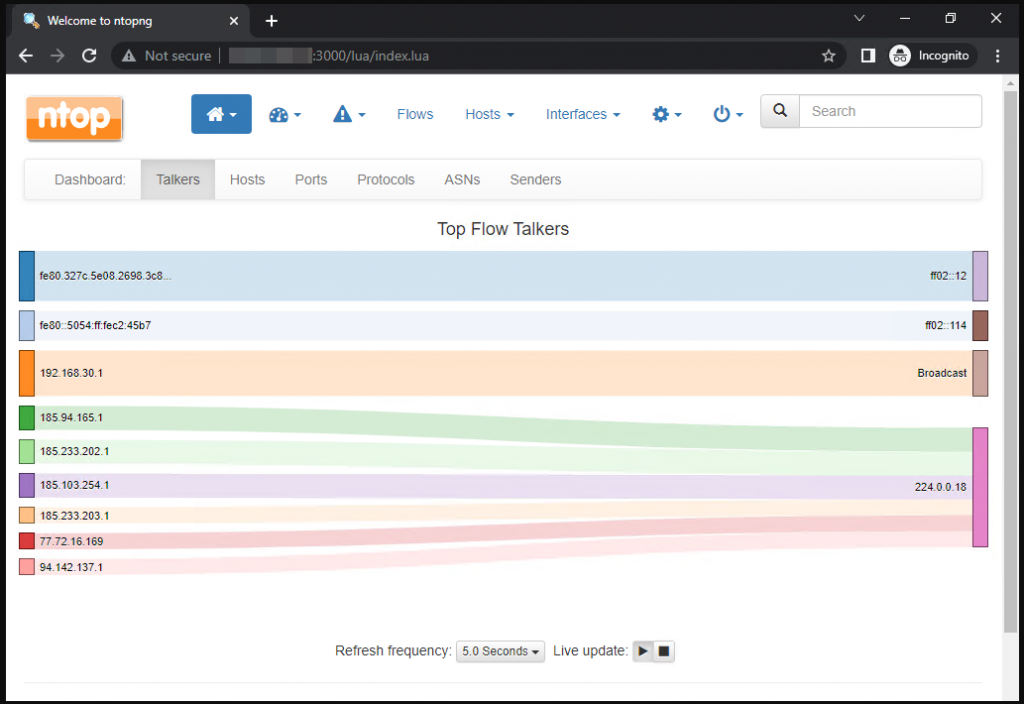Click into the Search input field

click(x=890, y=111)
